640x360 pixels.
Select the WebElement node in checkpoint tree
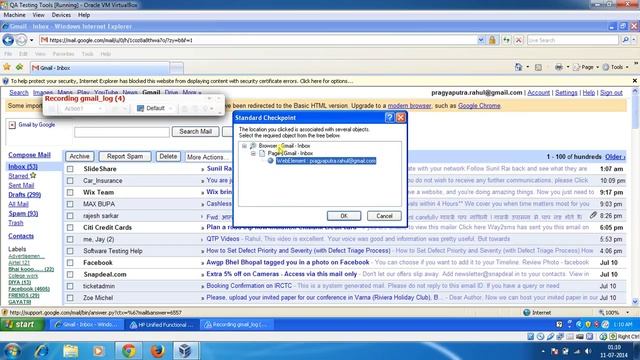click(x=326, y=161)
